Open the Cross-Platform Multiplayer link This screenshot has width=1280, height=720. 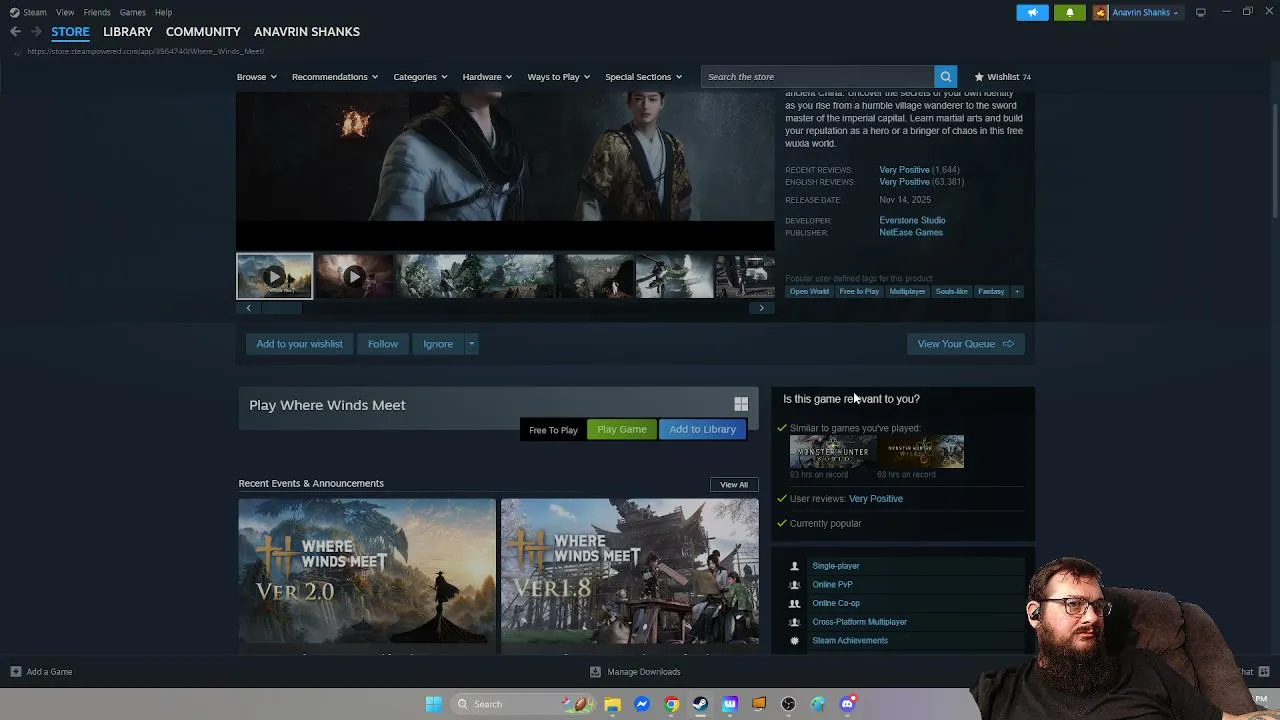pos(860,622)
